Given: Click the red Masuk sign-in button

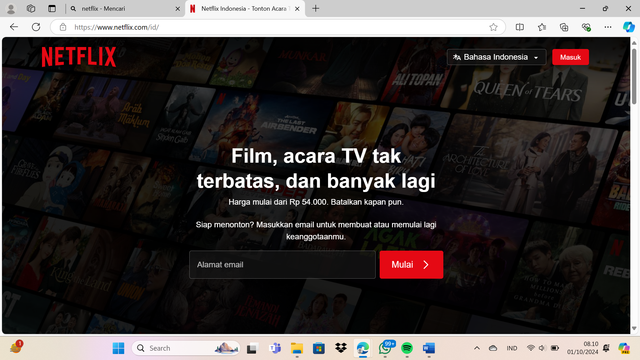Looking at the screenshot, I should click(x=570, y=57).
